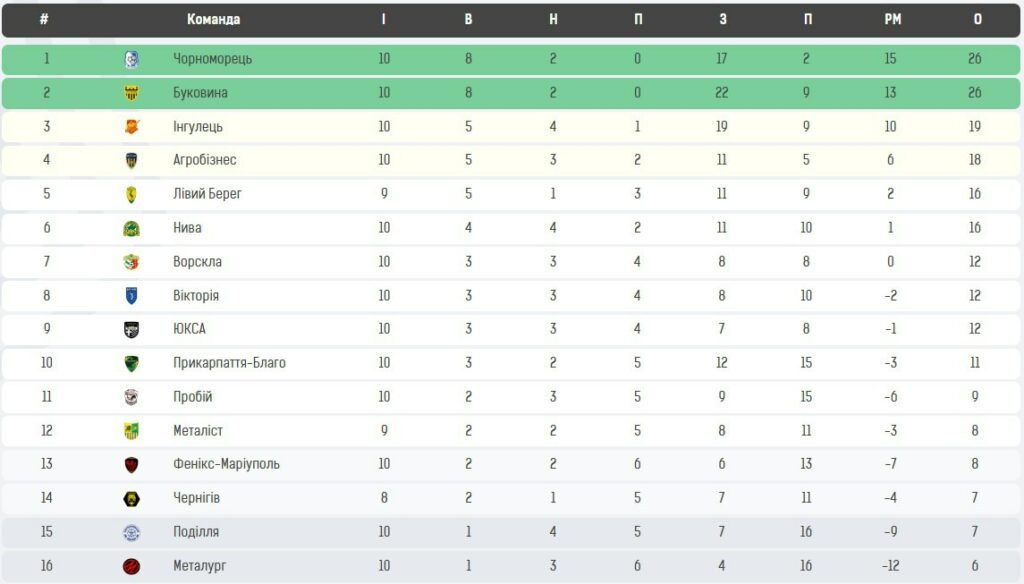The width and height of the screenshot is (1024, 584).
Task: Click the Чернігів club emblem
Action: pos(131,498)
